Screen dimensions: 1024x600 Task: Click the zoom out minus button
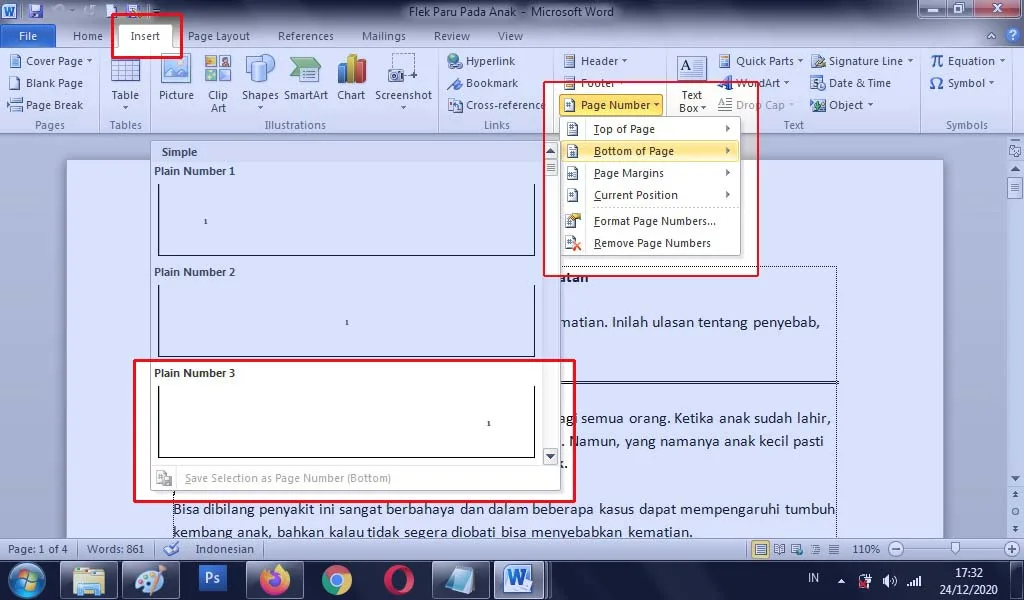click(x=897, y=549)
